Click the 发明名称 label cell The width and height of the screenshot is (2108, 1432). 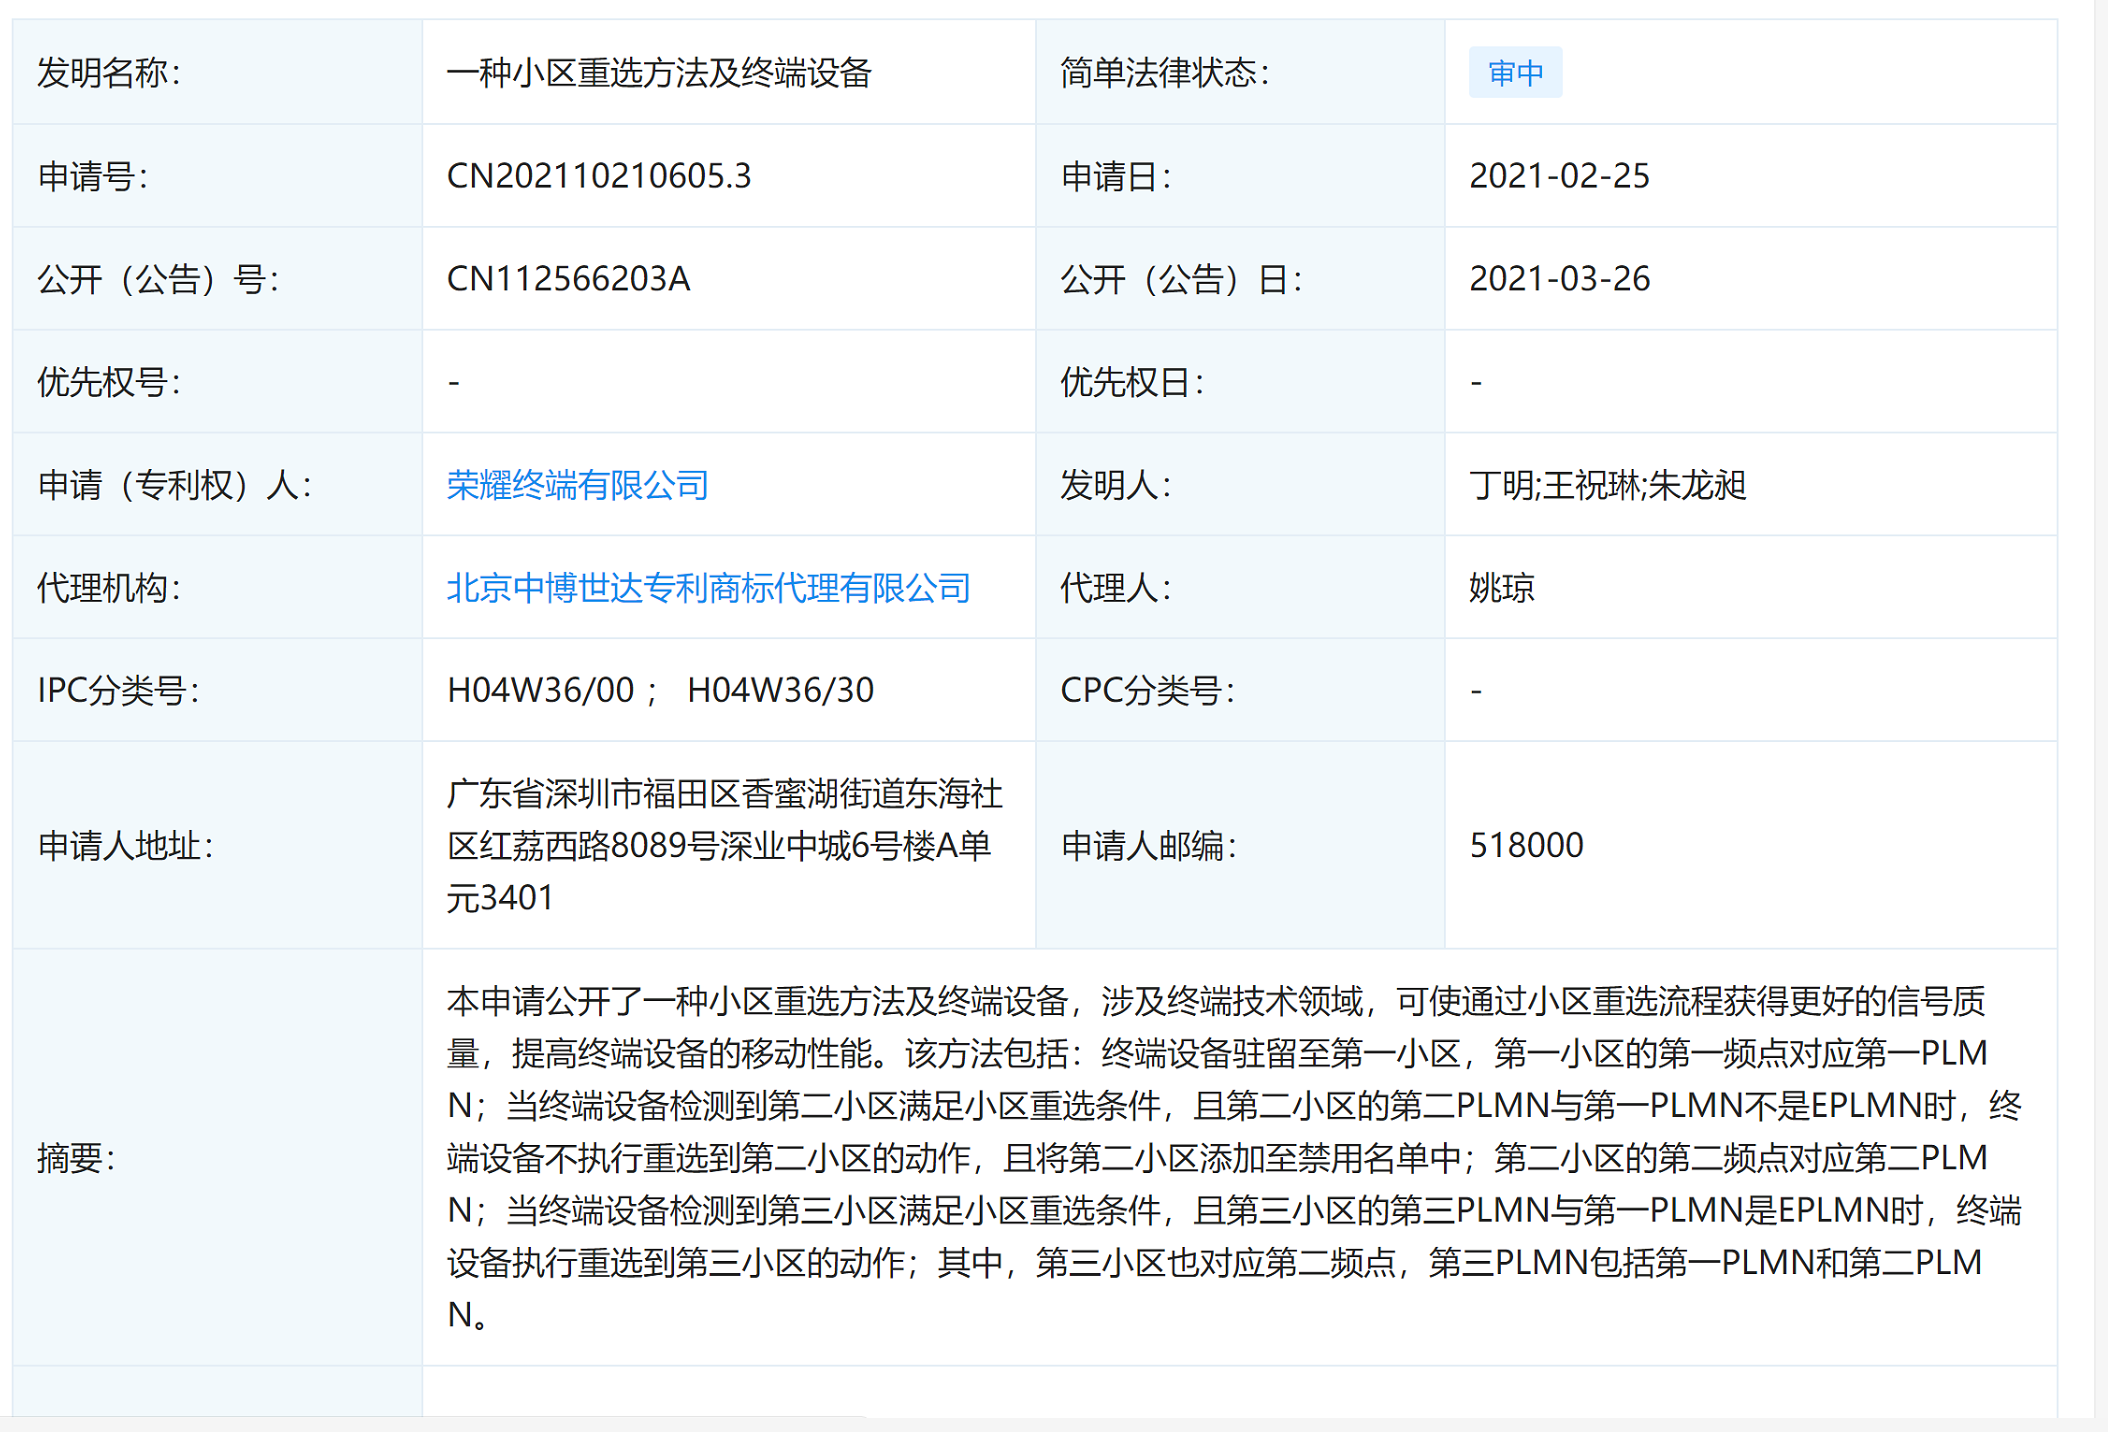click(217, 73)
